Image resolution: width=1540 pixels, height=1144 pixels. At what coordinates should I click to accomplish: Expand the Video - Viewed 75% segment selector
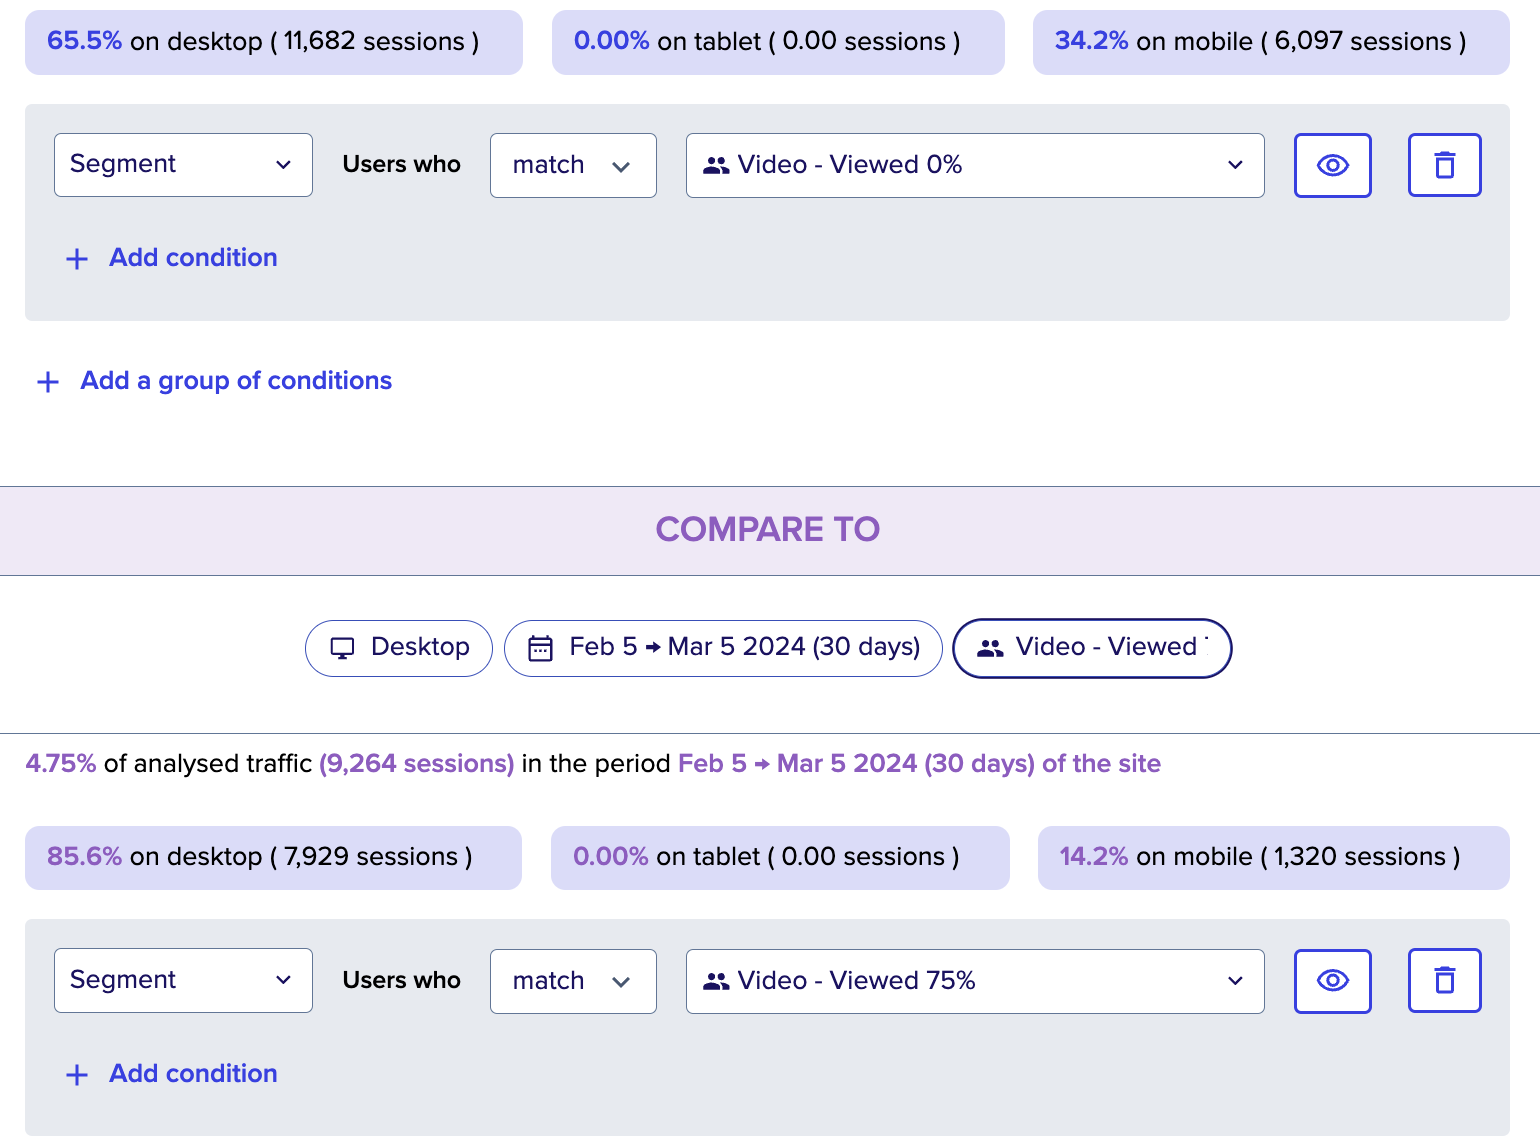click(975, 981)
